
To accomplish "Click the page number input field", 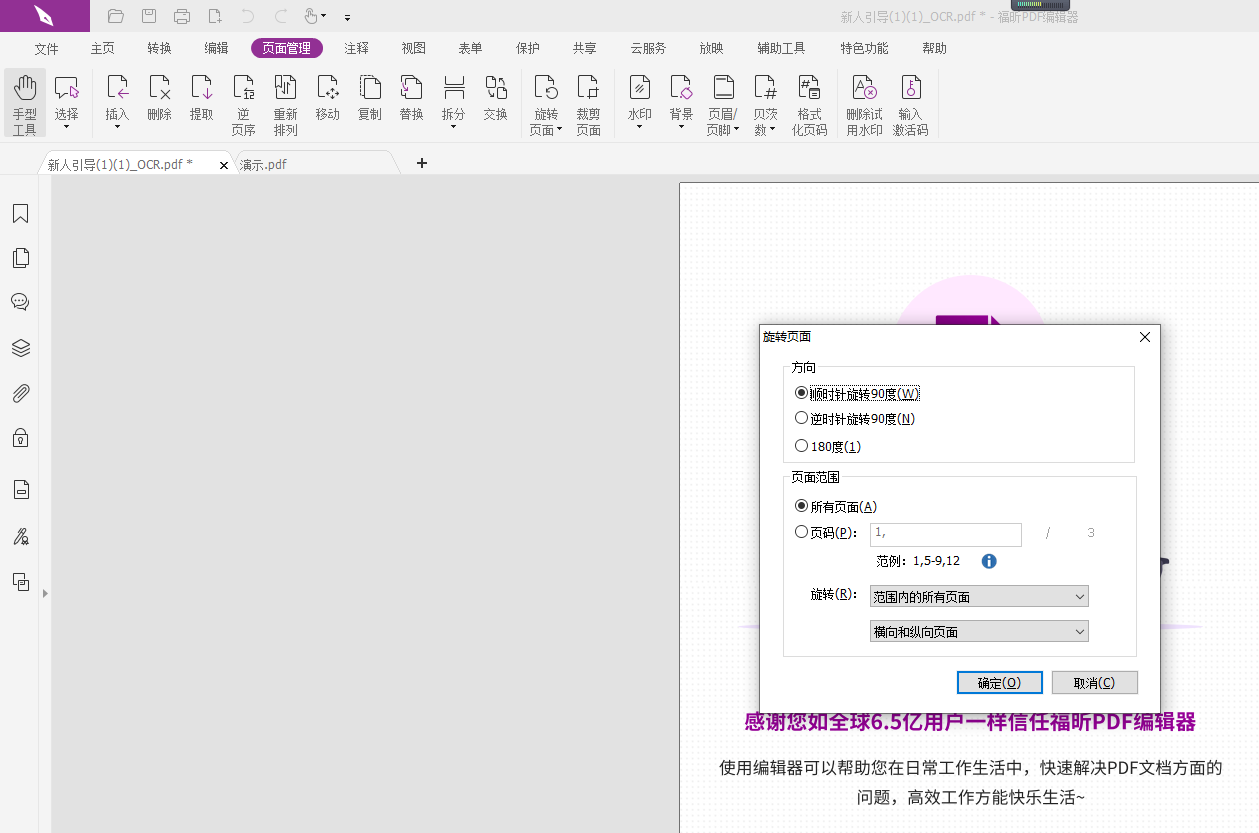I will coord(944,534).
